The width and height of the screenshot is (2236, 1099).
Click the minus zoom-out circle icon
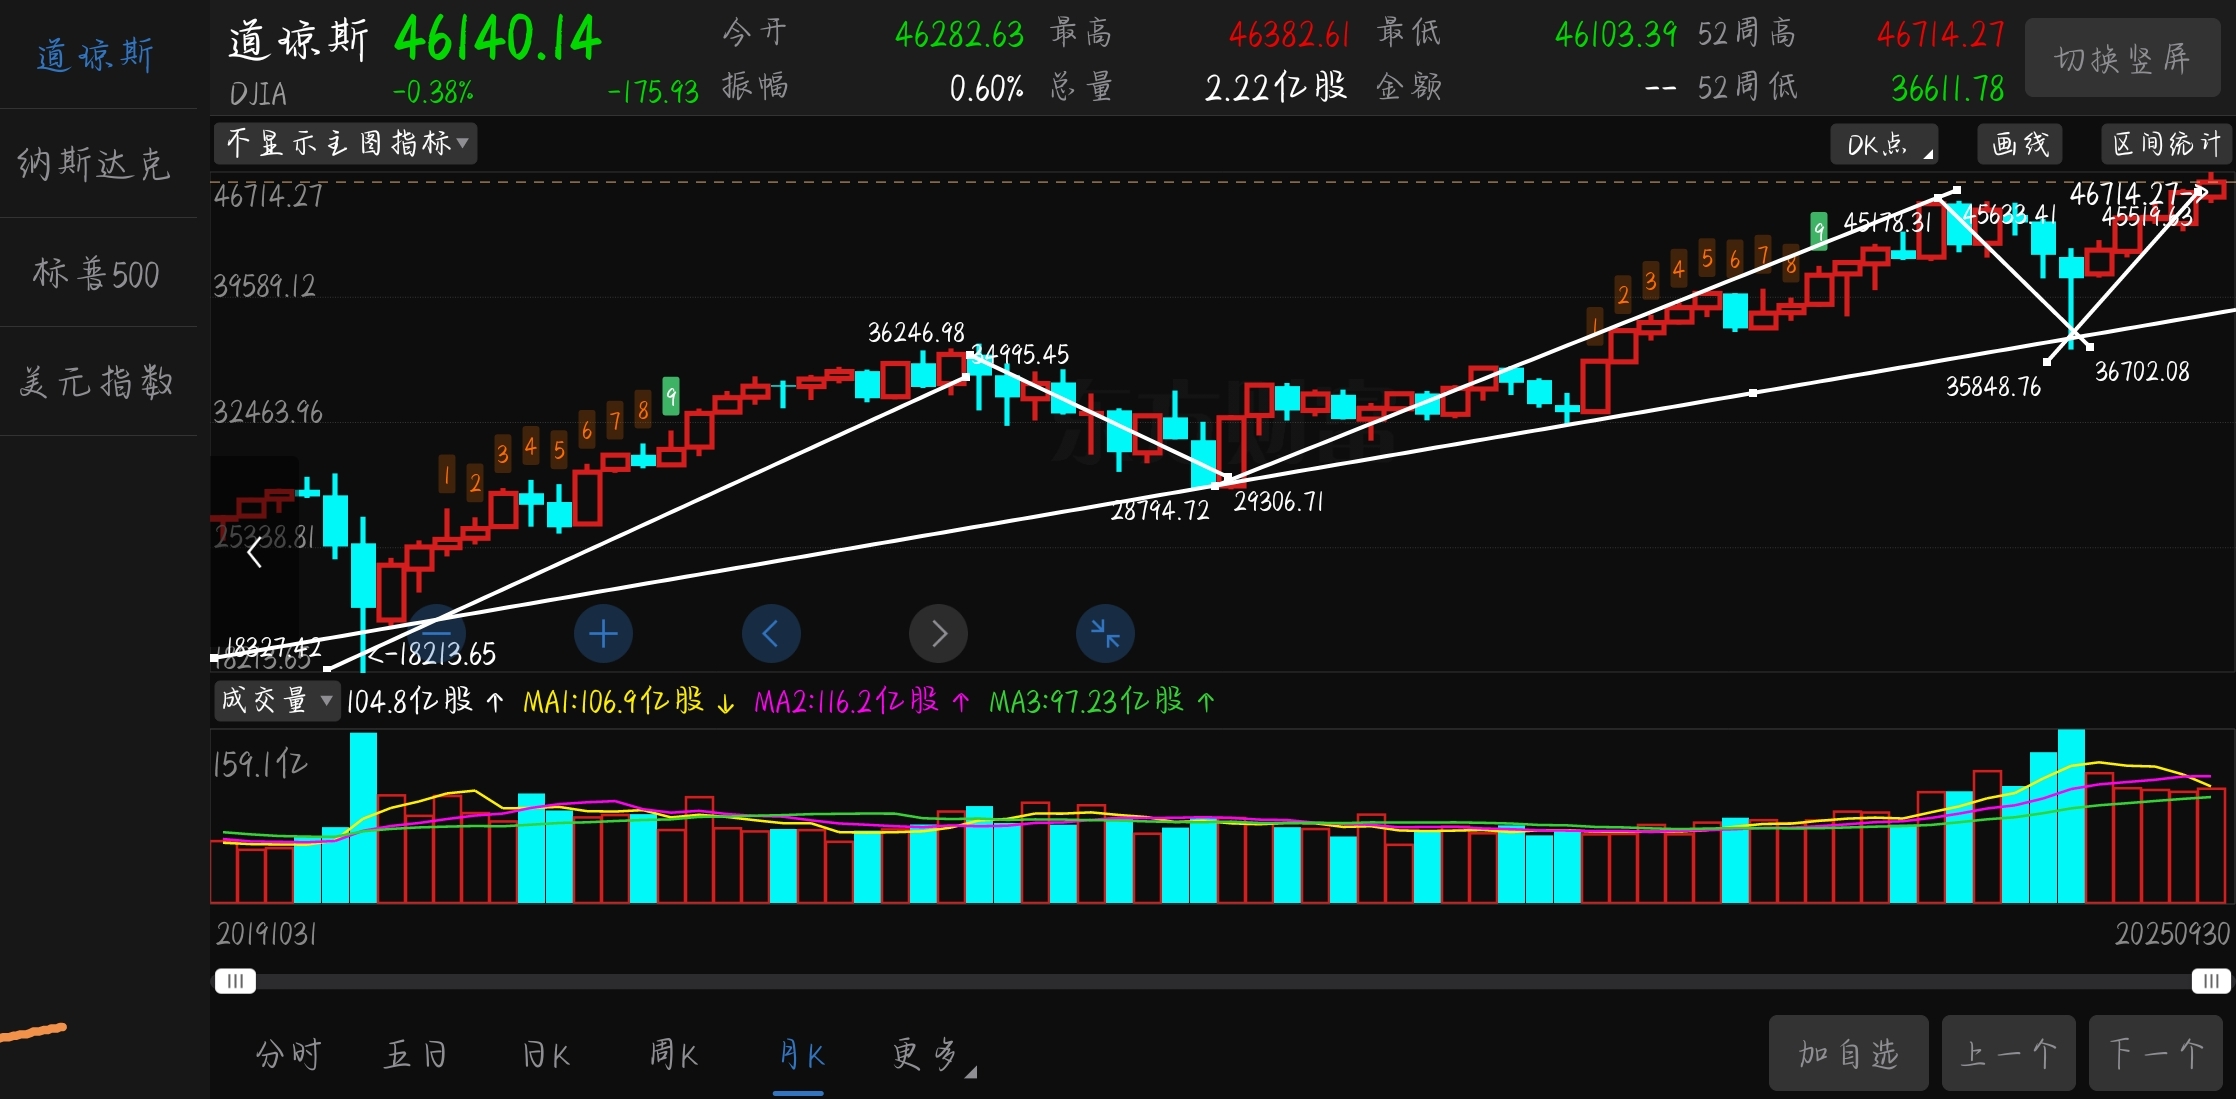(436, 632)
